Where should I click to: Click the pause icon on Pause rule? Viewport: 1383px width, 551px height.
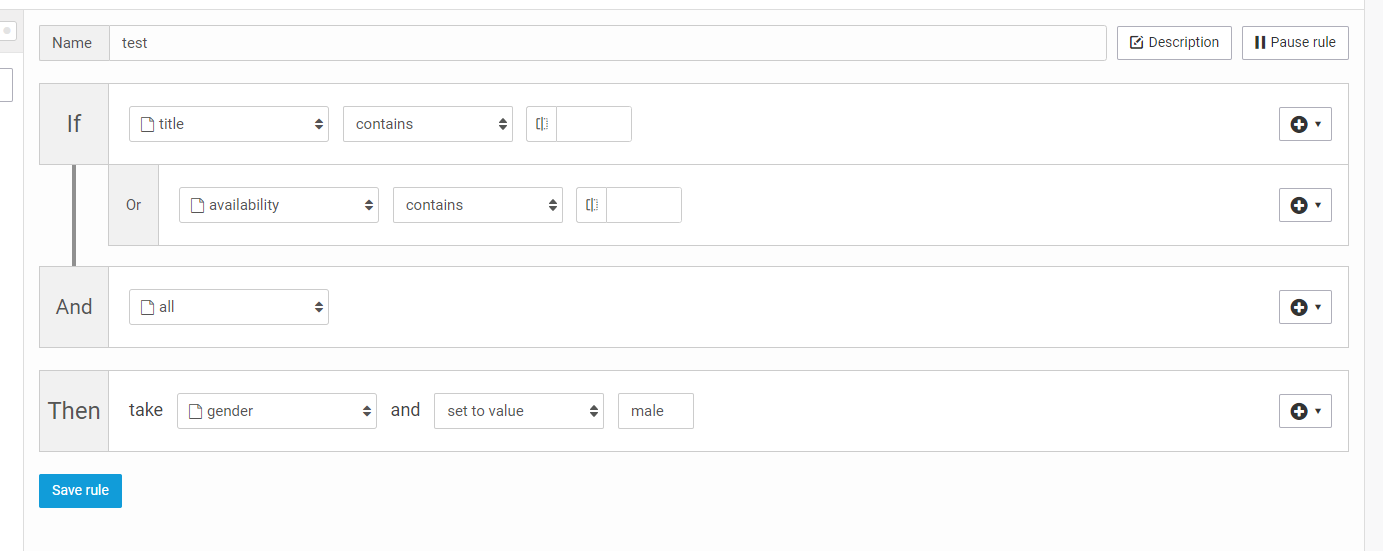[1260, 43]
